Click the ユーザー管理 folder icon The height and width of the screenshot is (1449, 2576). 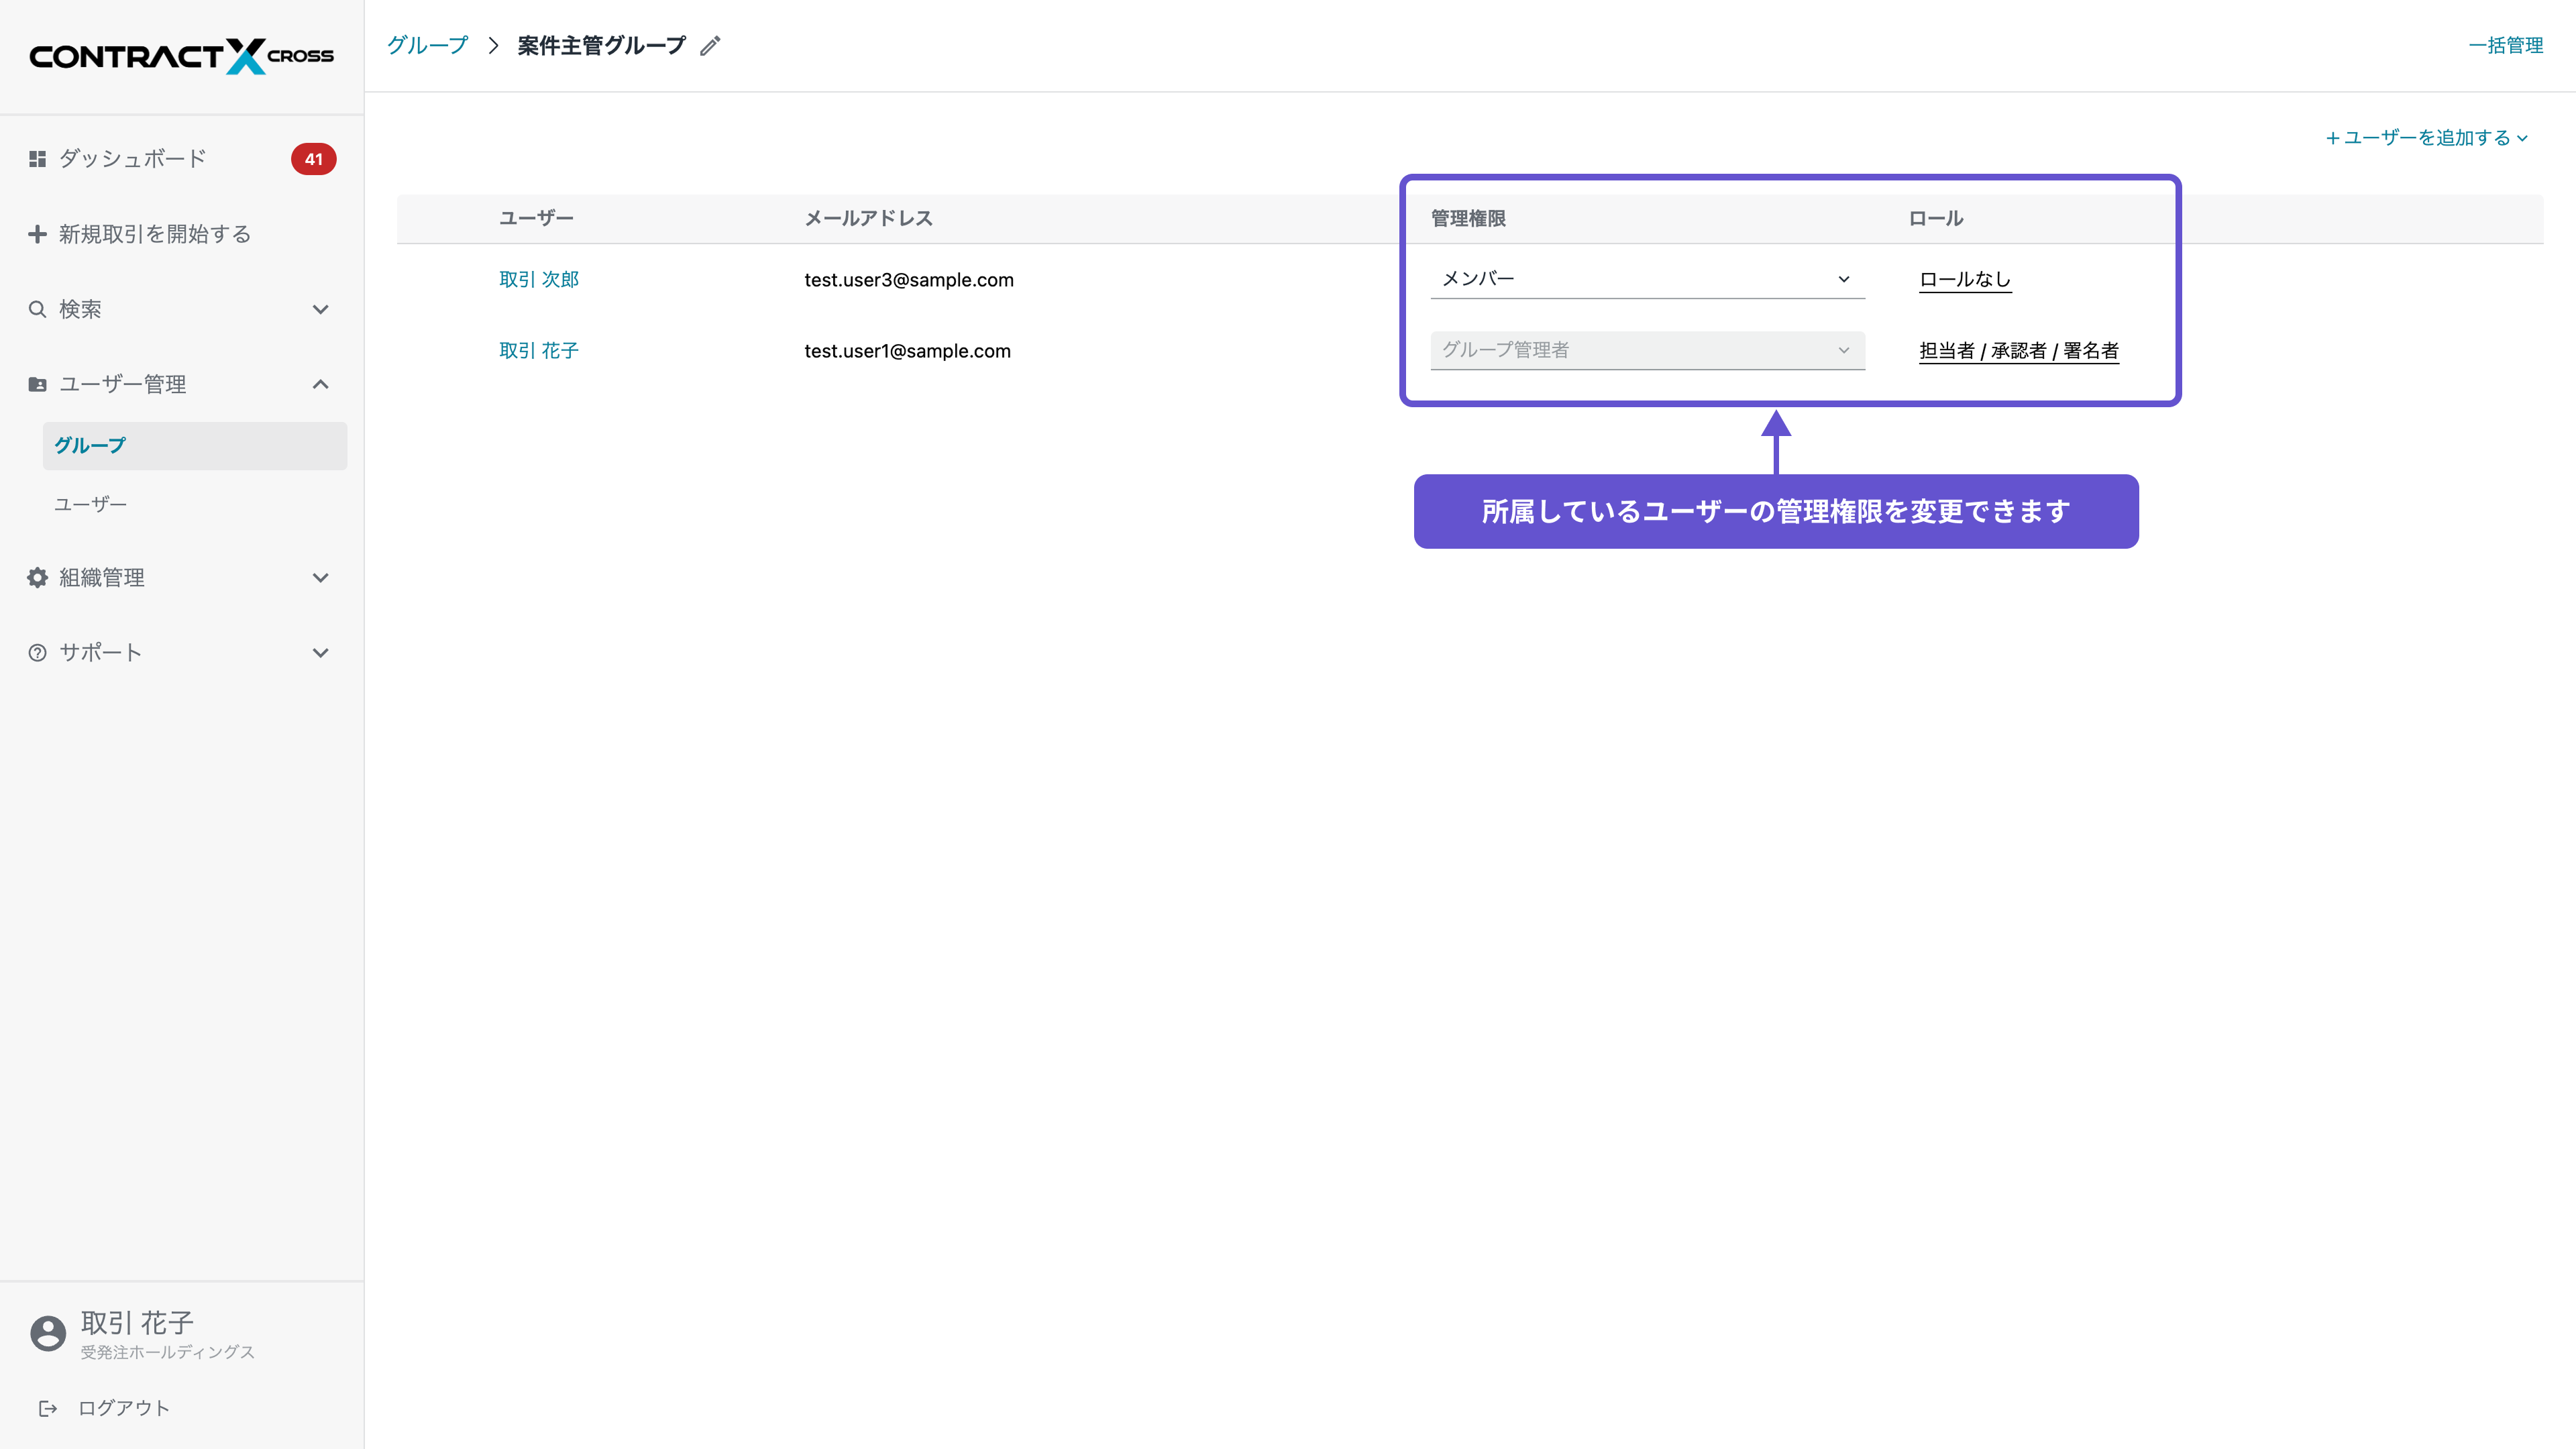tap(37, 383)
